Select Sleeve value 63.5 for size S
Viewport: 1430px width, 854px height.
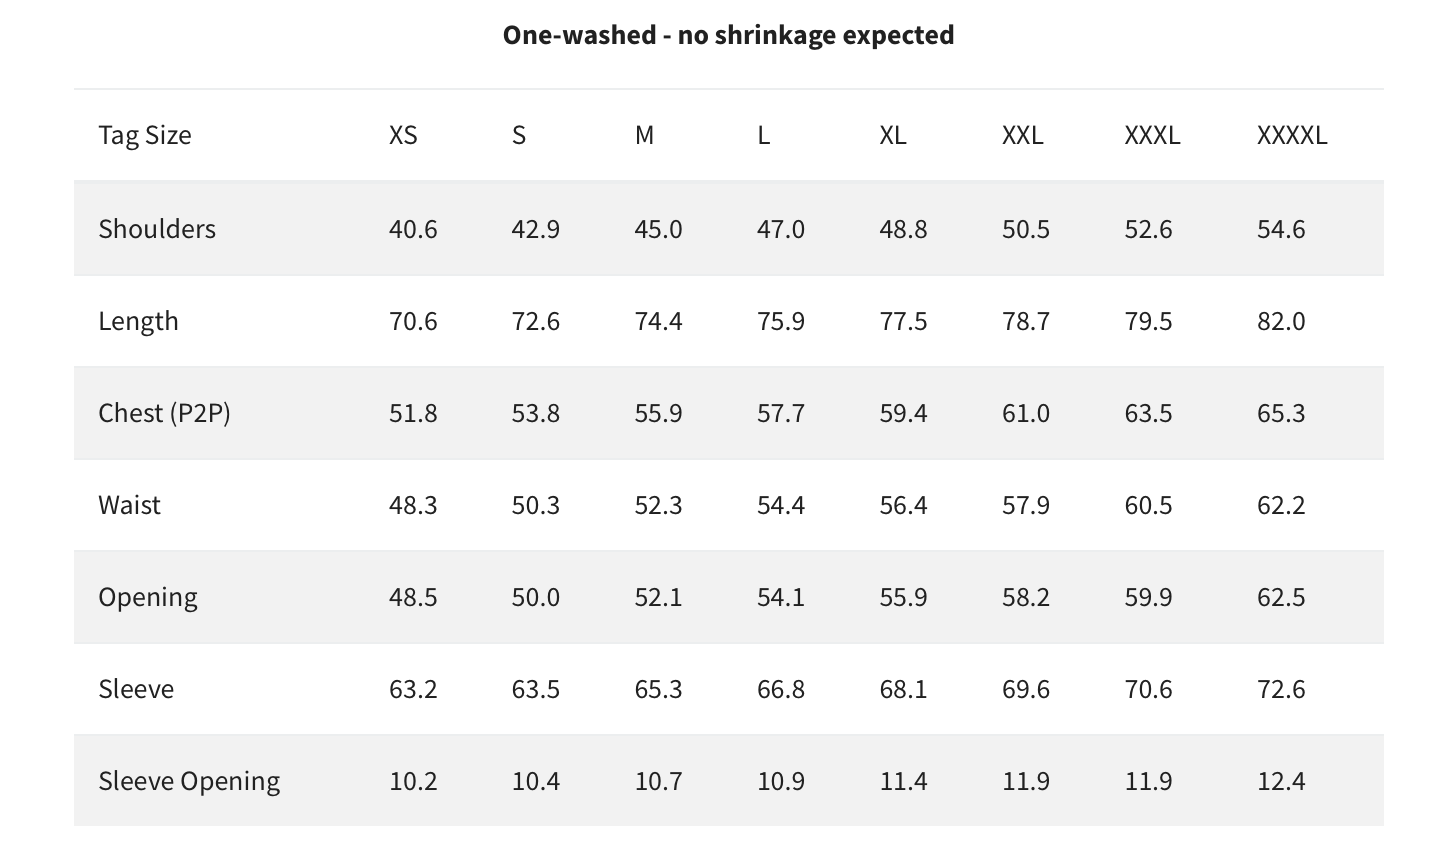[536, 689]
